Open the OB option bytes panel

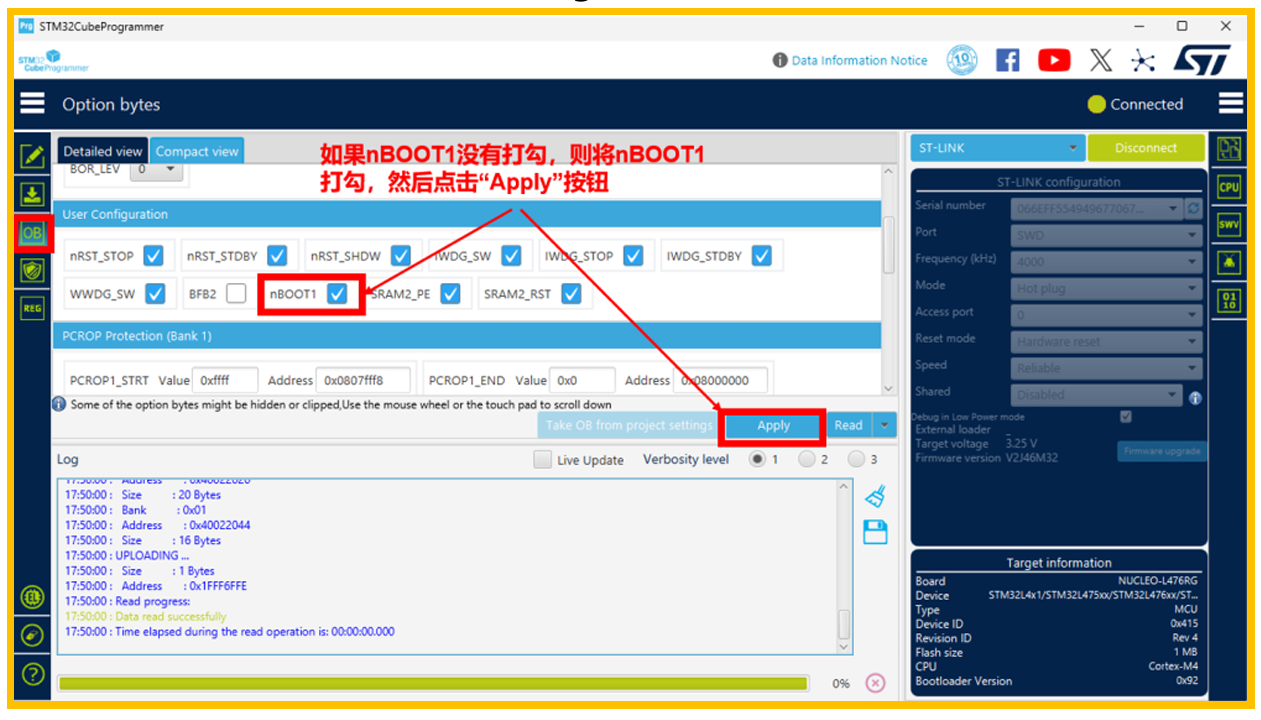click(x=32, y=232)
